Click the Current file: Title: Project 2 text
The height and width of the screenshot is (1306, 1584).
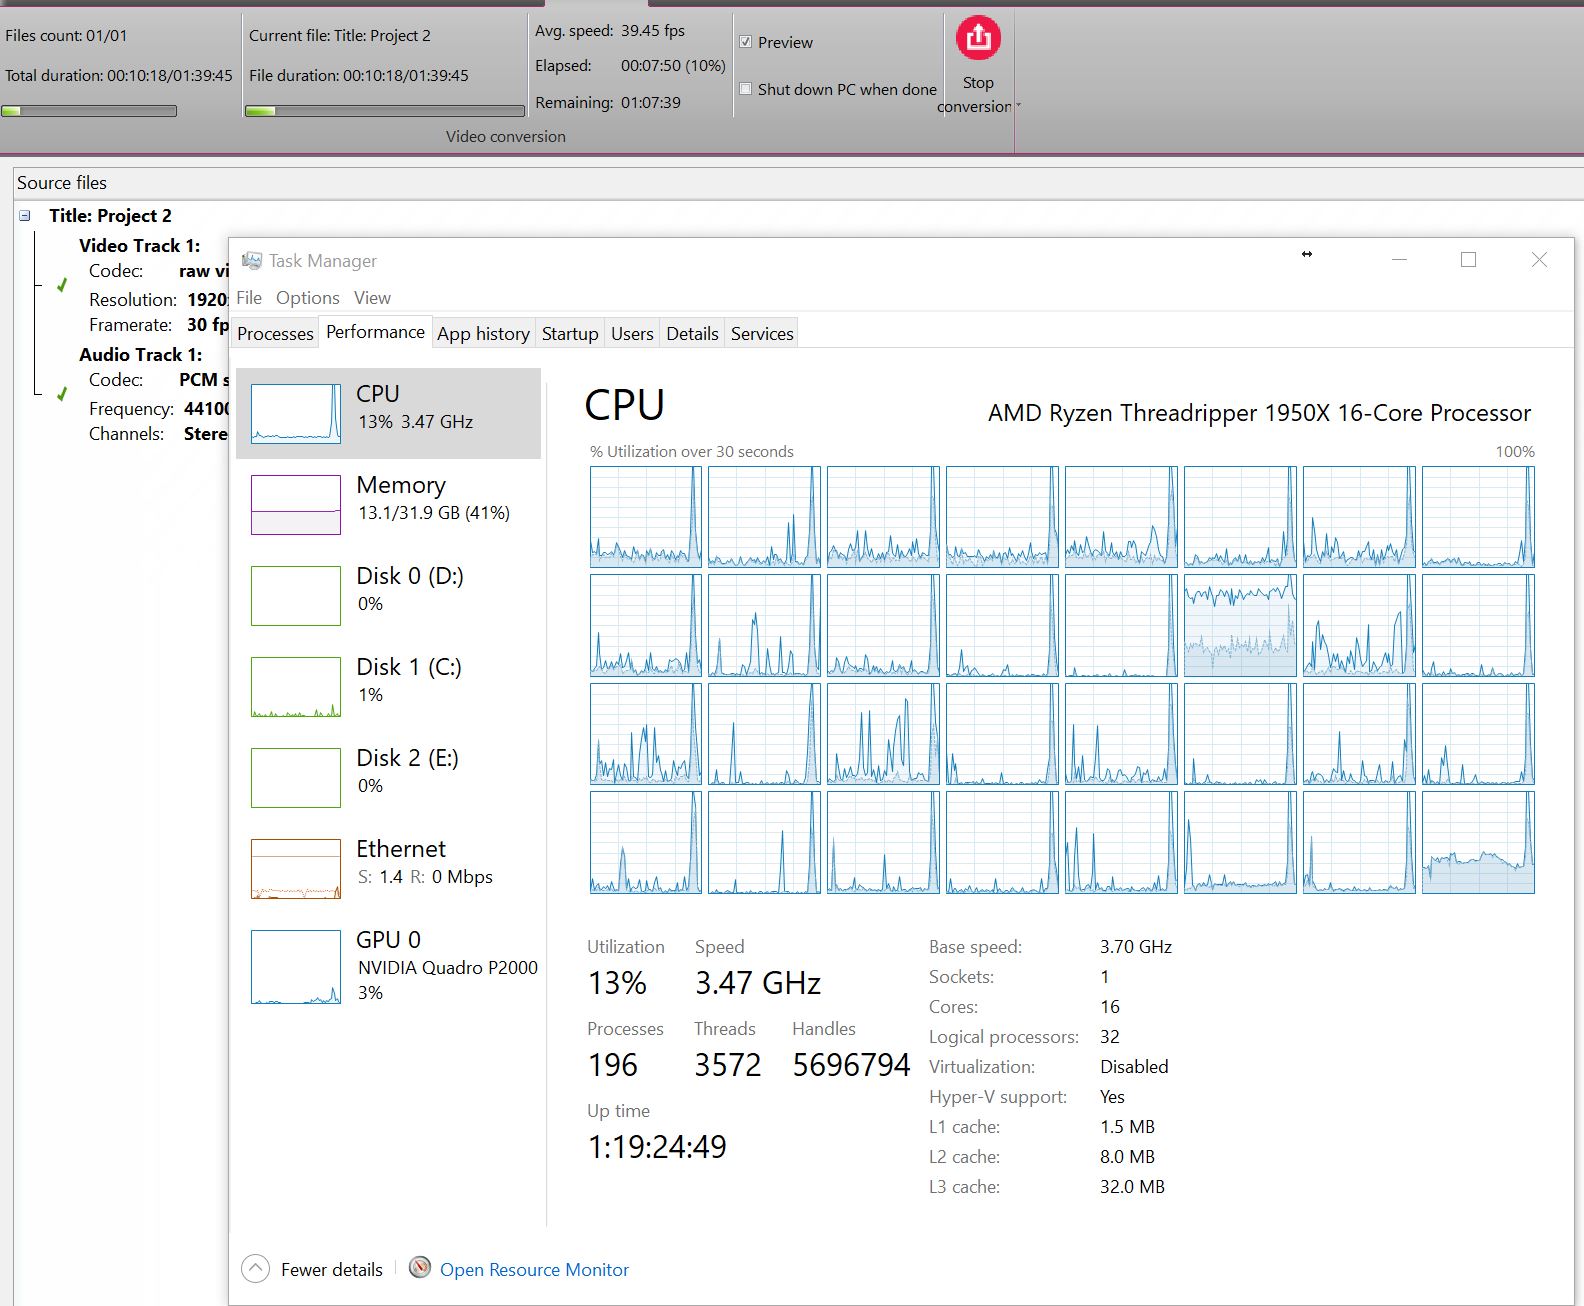[x=340, y=35]
